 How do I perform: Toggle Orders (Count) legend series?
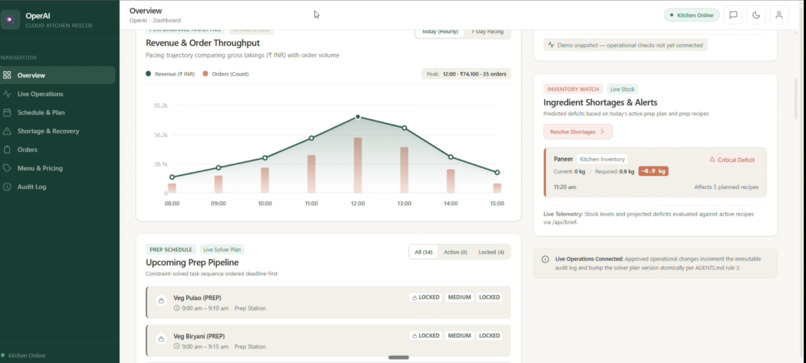(226, 74)
